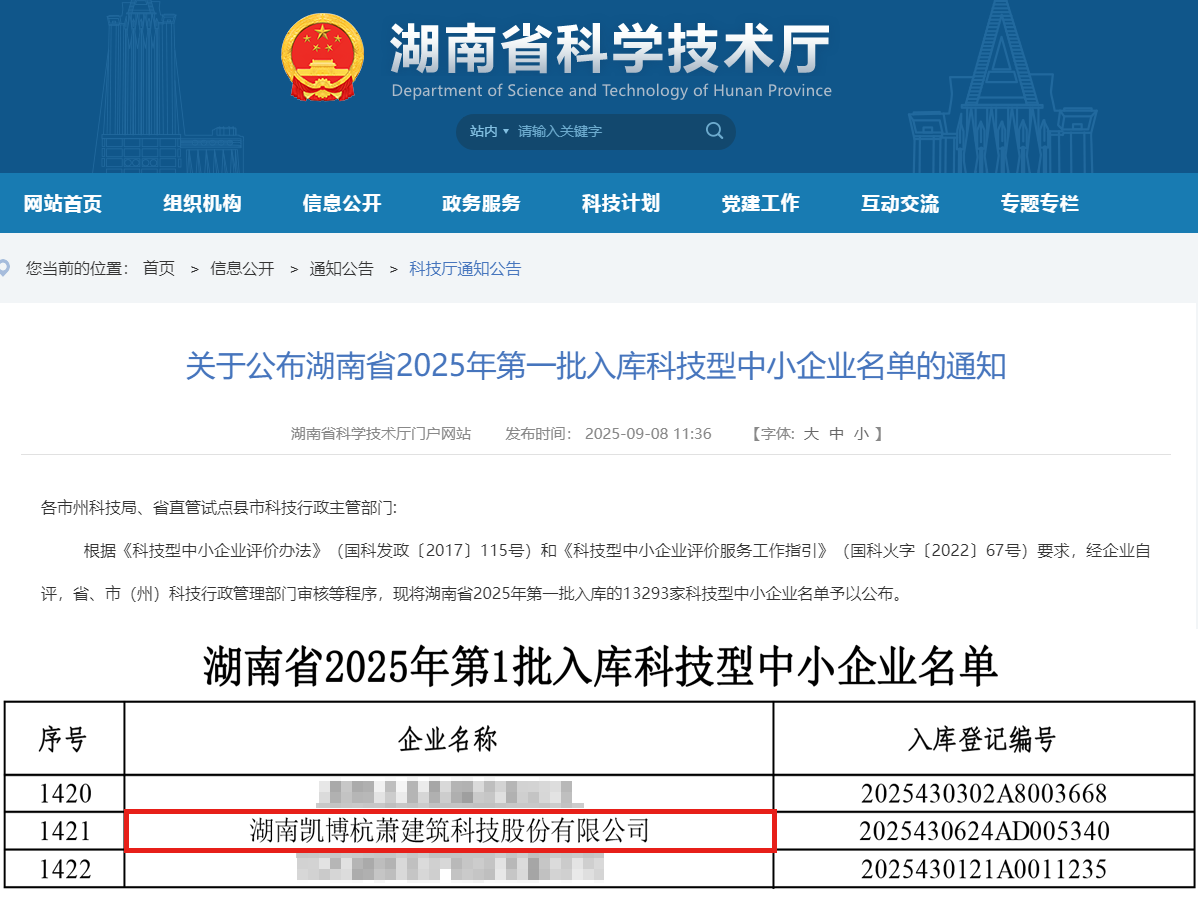Click 科技厅通知公告 breadcrumb link

click(x=465, y=268)
